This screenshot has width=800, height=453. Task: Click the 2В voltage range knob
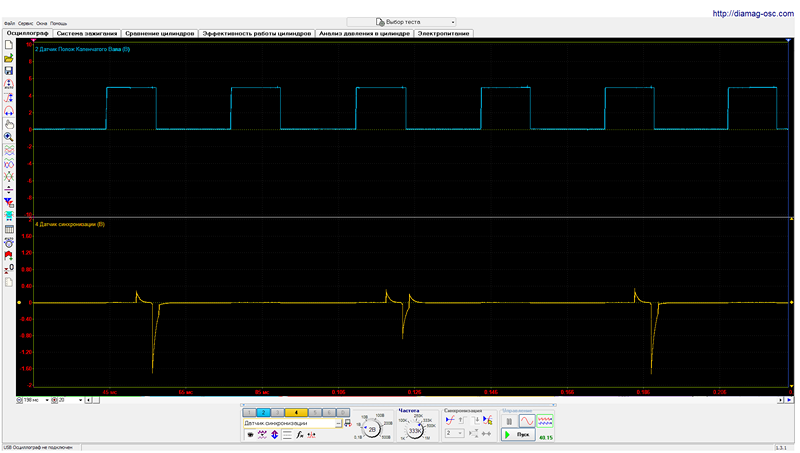[372, 430]
